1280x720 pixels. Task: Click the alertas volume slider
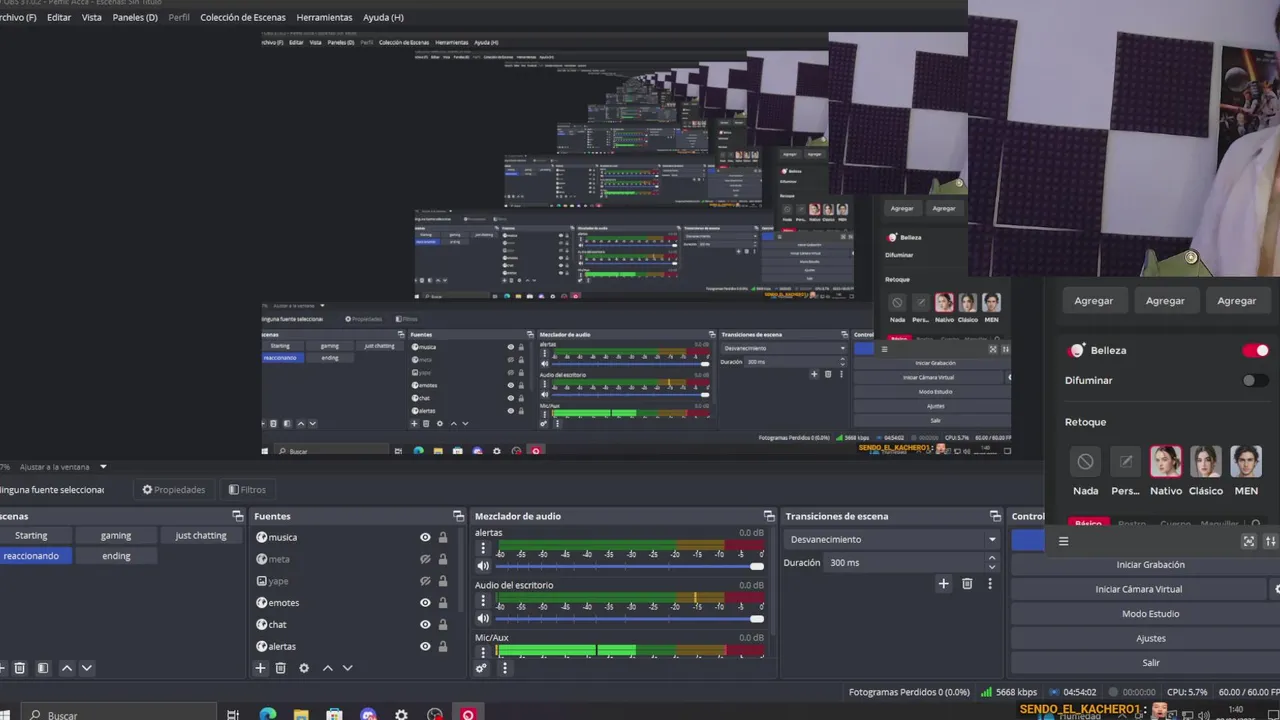click(x=627, y=566)
